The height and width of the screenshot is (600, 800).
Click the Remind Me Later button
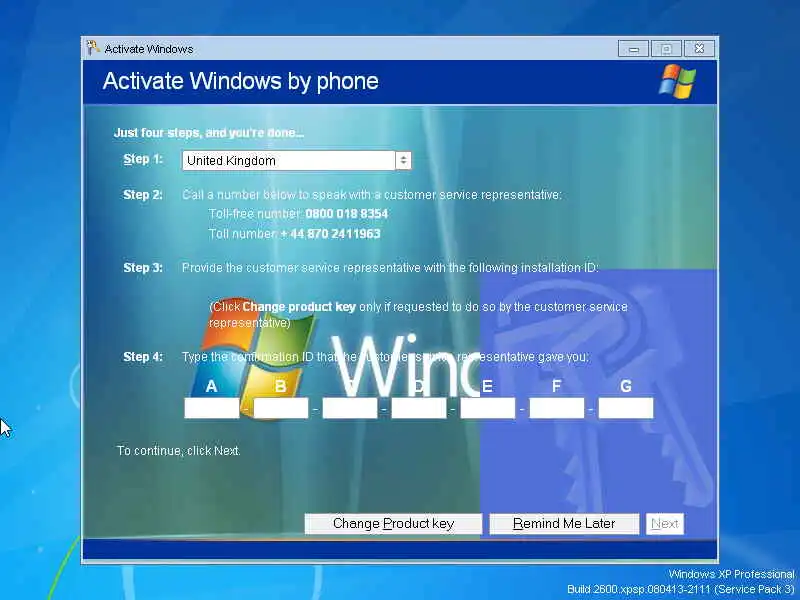click(x=564, y=523)
